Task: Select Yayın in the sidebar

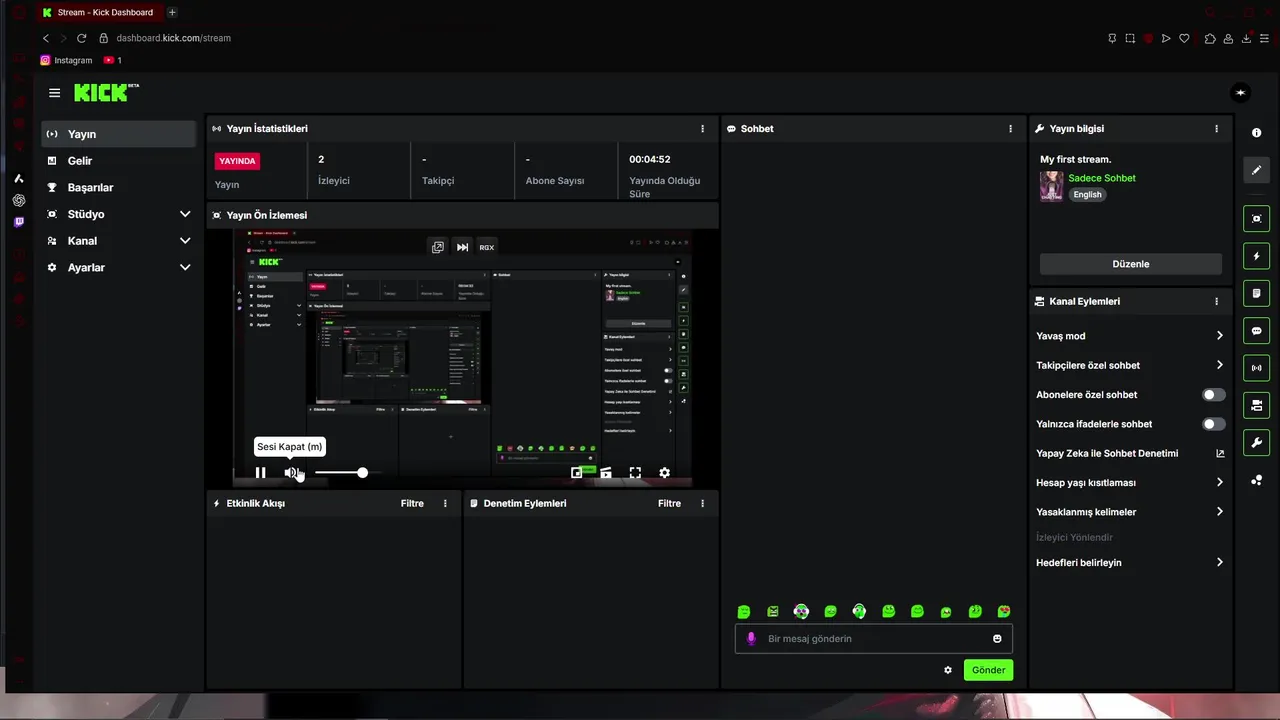Action: pos(118,134)
